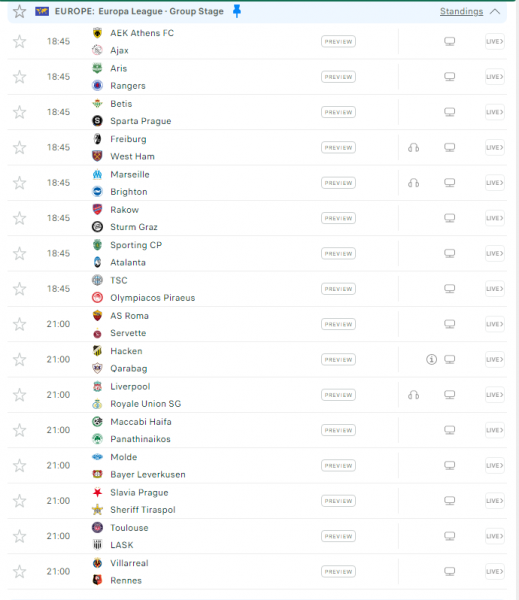The height and width of the screenshot is (600, 519).
Task: Toggle favorite star for Sporting CP match
Action: (20, 253)
